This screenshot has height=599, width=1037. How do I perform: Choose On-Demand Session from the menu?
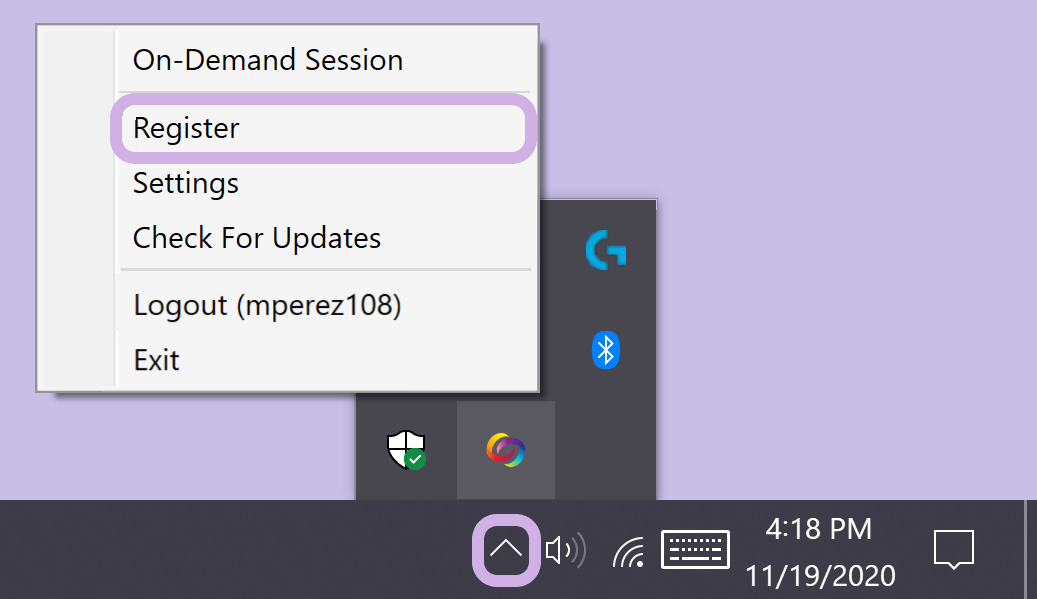coord(268,60)
